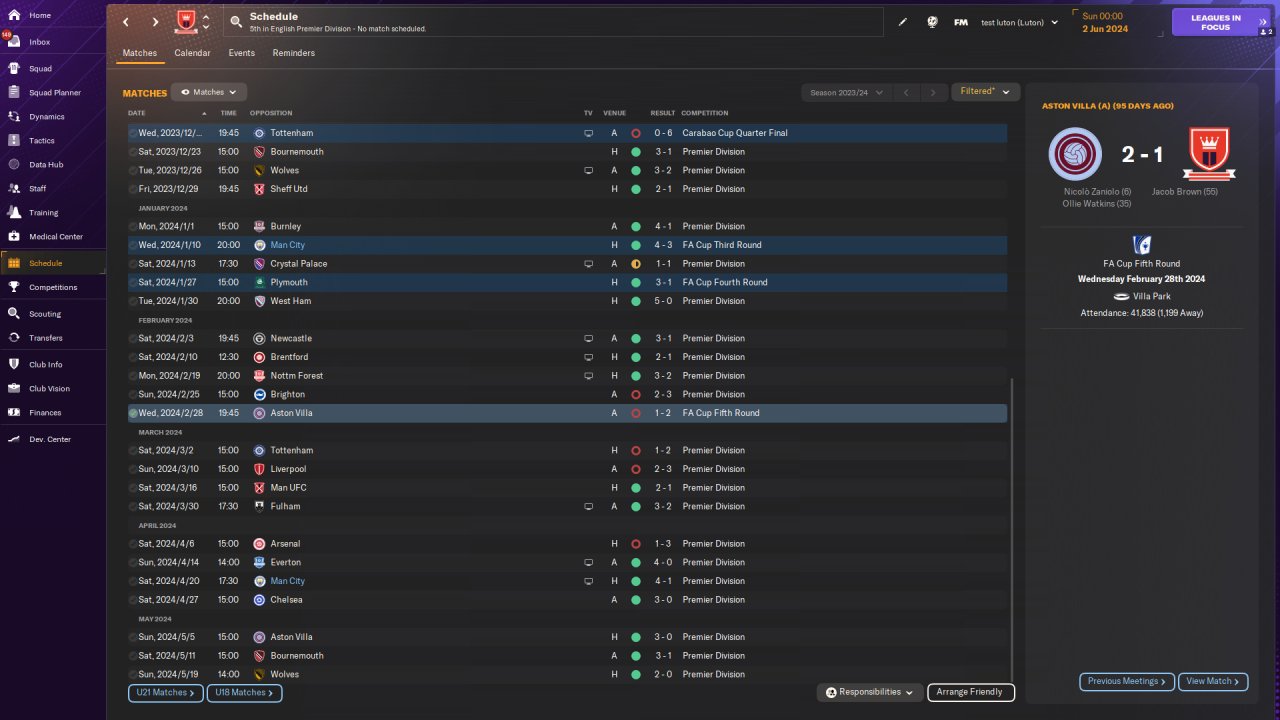Image resolution: width=1280 pixels, height=720 pixels.
Task: Switch to the Calendar tab
Action: point(192,53)
